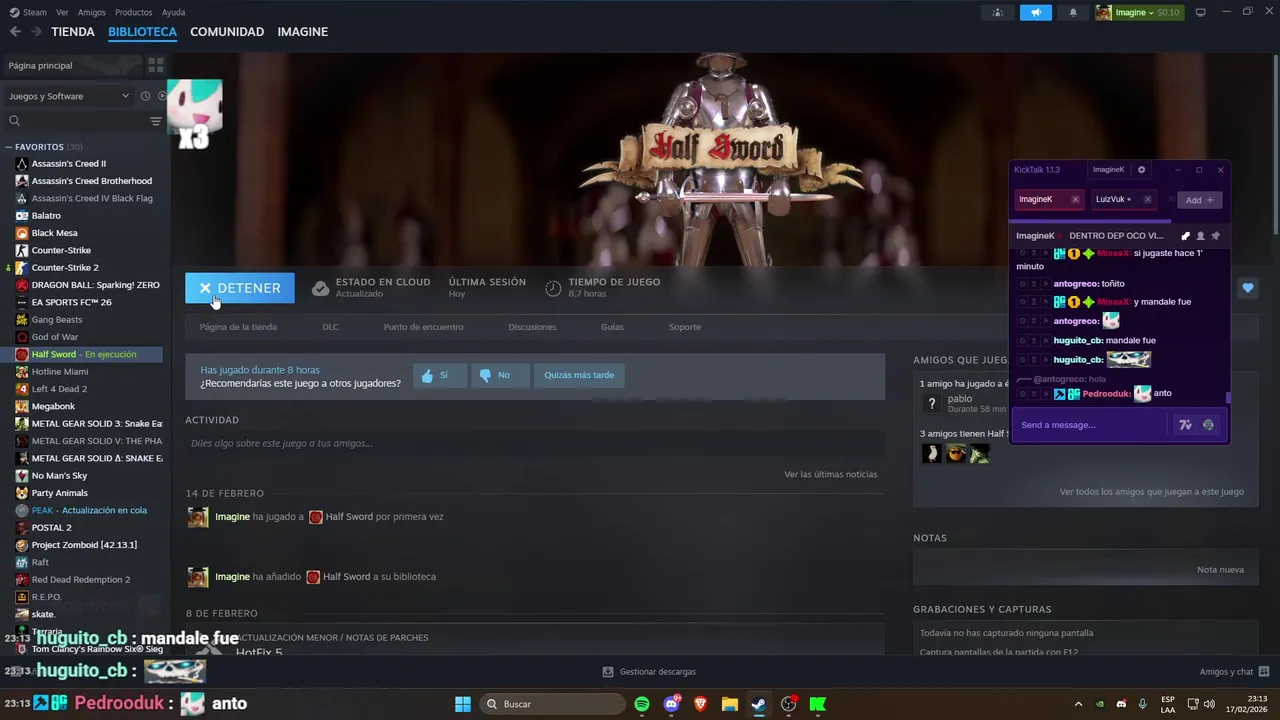The image size is (1280, 720).
Task: Show hidden system tray icons
Action: (1078, 704)
